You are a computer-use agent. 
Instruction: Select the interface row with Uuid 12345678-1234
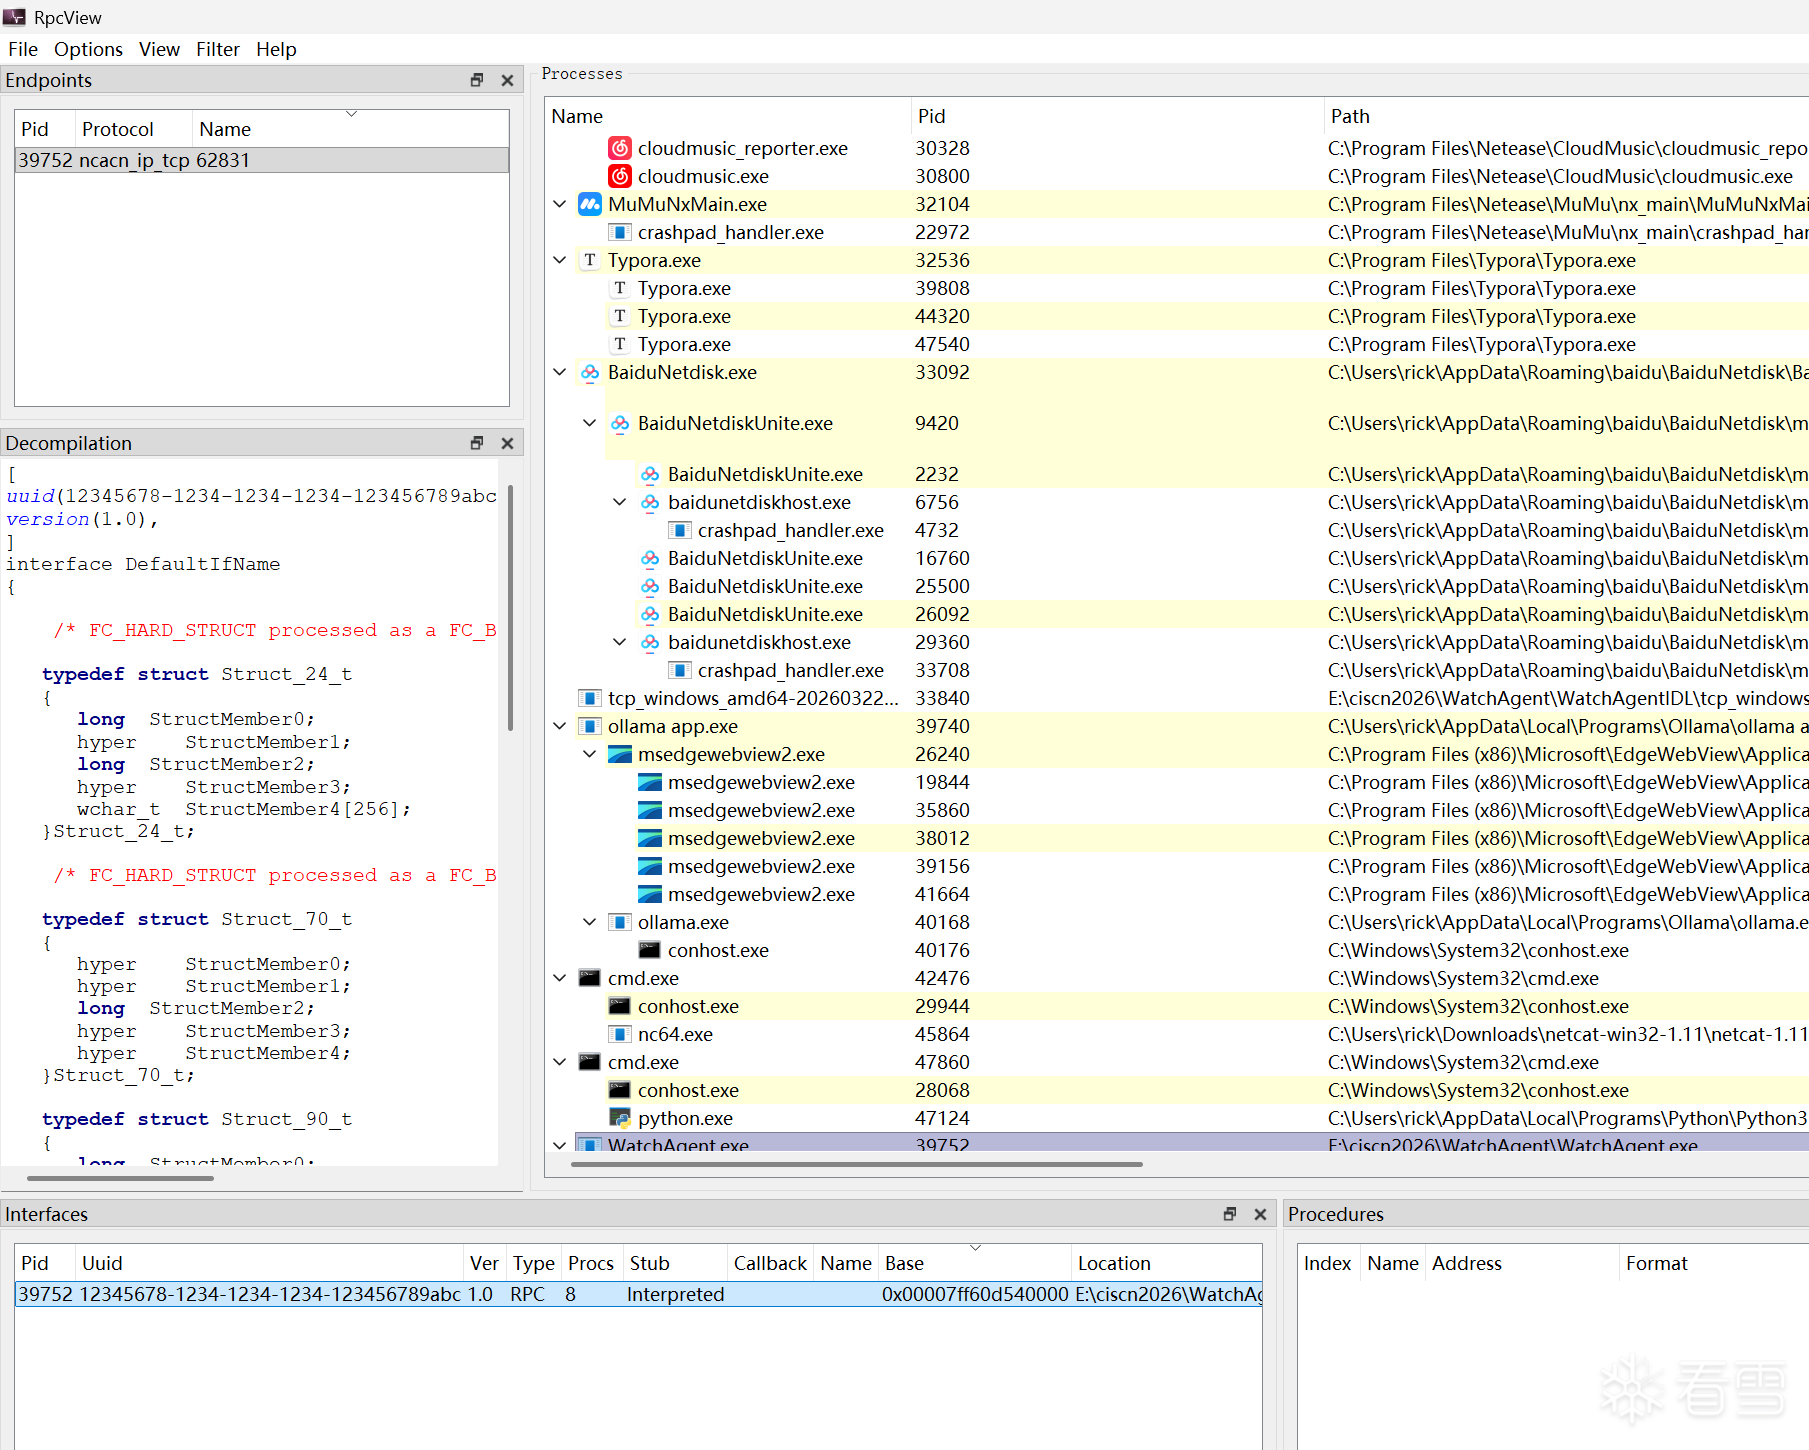click(639, 1294)
